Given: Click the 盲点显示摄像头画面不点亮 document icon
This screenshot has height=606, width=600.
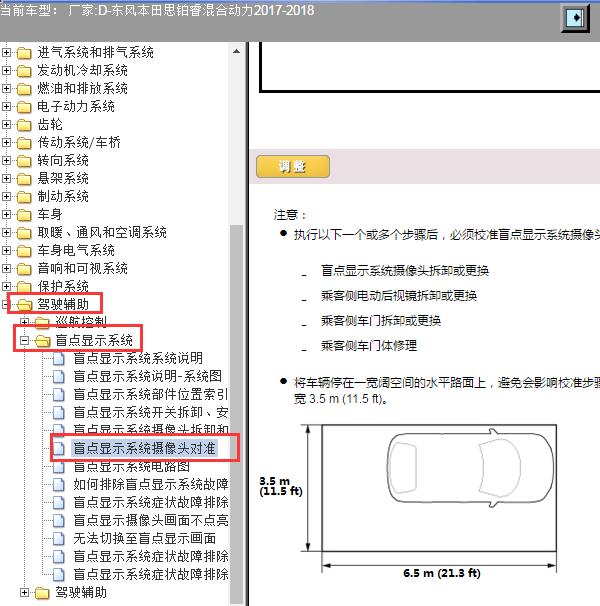Looking at the screenshot, I should [x=59, y=520].
